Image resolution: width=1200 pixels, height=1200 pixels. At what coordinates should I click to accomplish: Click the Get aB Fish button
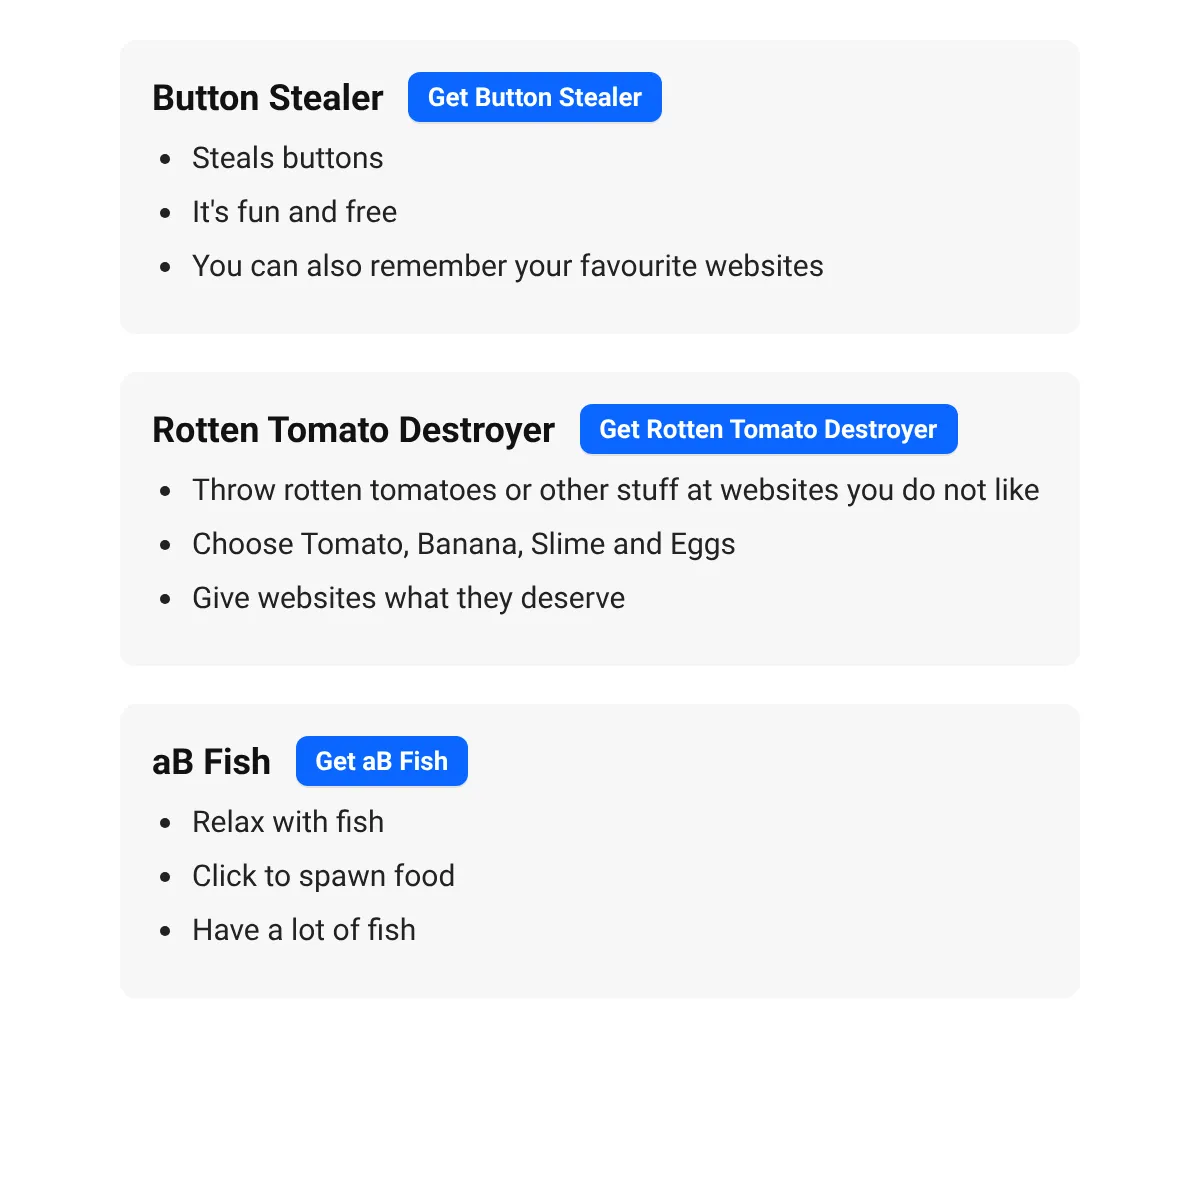382,761
